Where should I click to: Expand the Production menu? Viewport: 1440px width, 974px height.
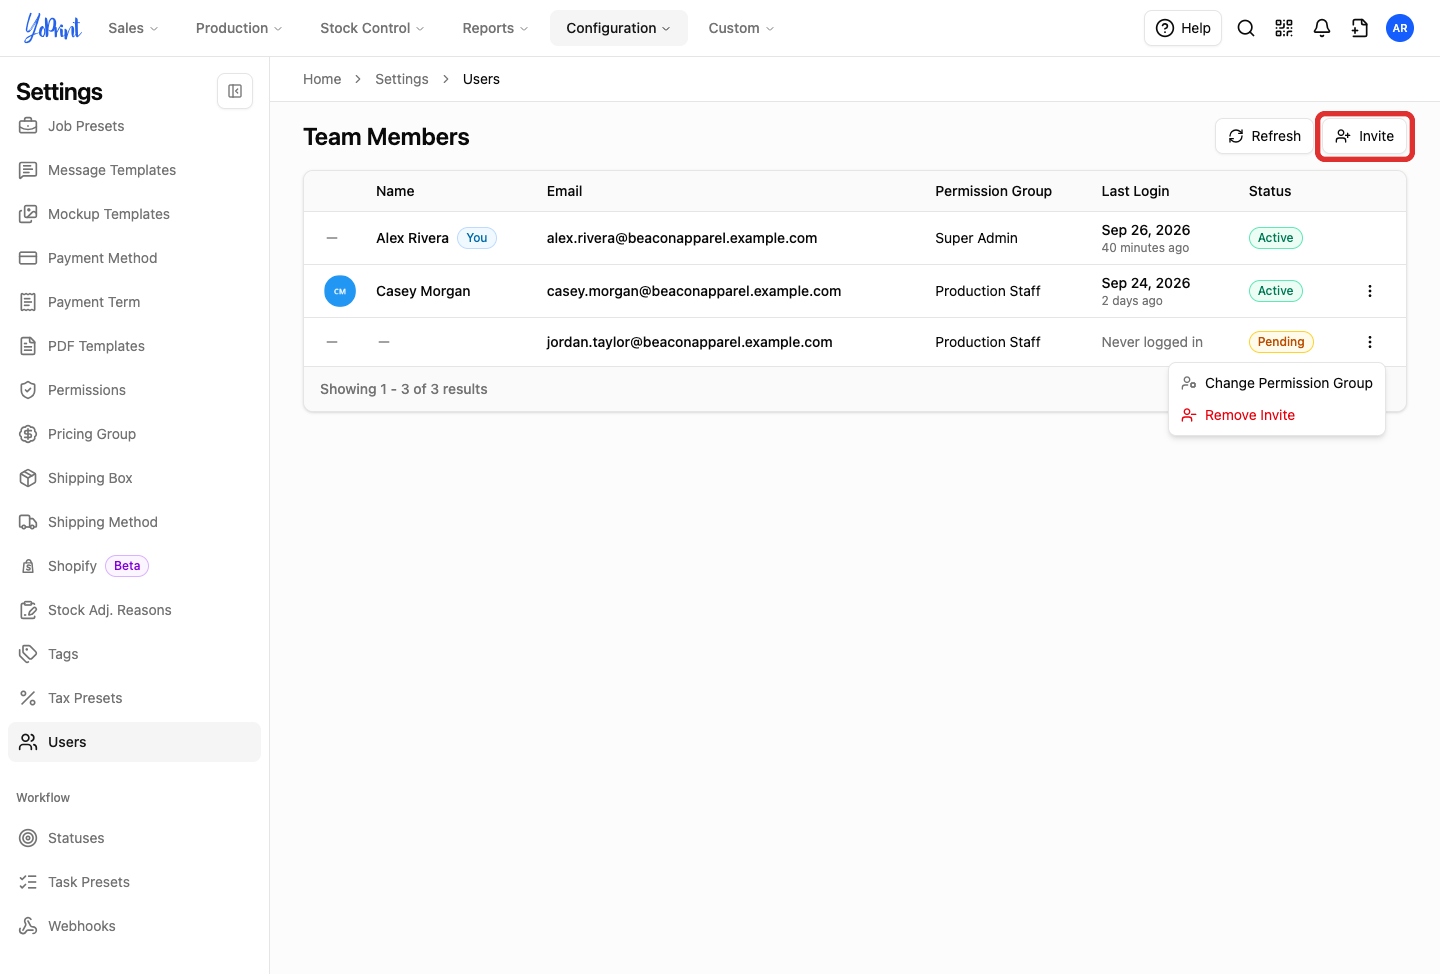point(239,28)
